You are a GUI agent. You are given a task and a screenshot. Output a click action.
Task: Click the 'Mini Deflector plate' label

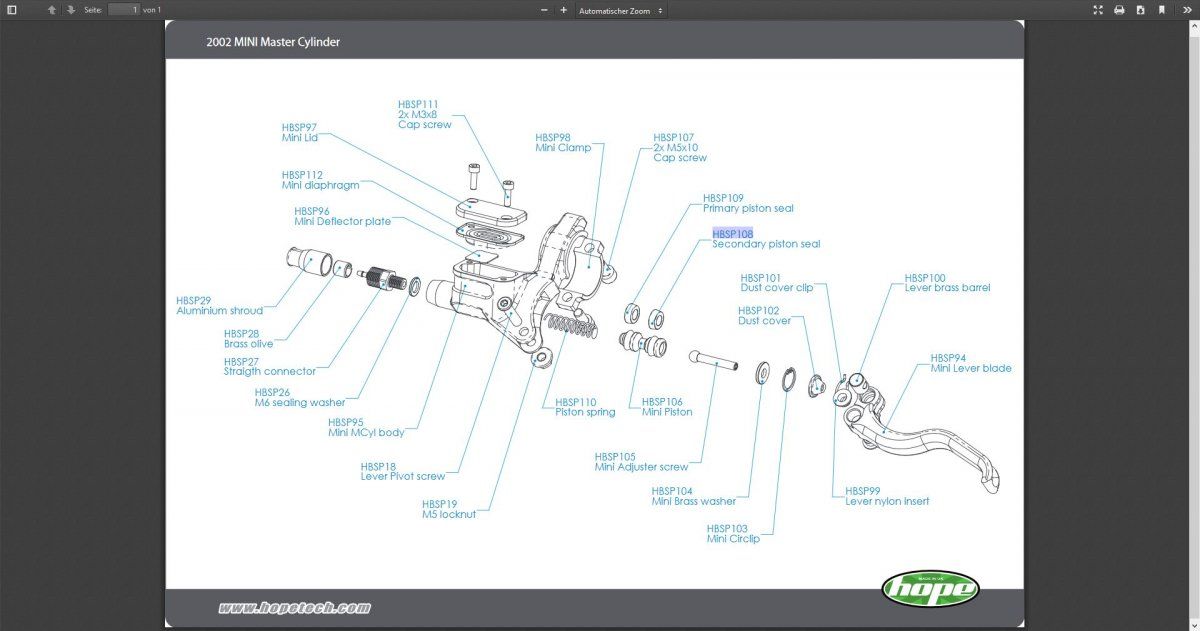pos(343,222)
